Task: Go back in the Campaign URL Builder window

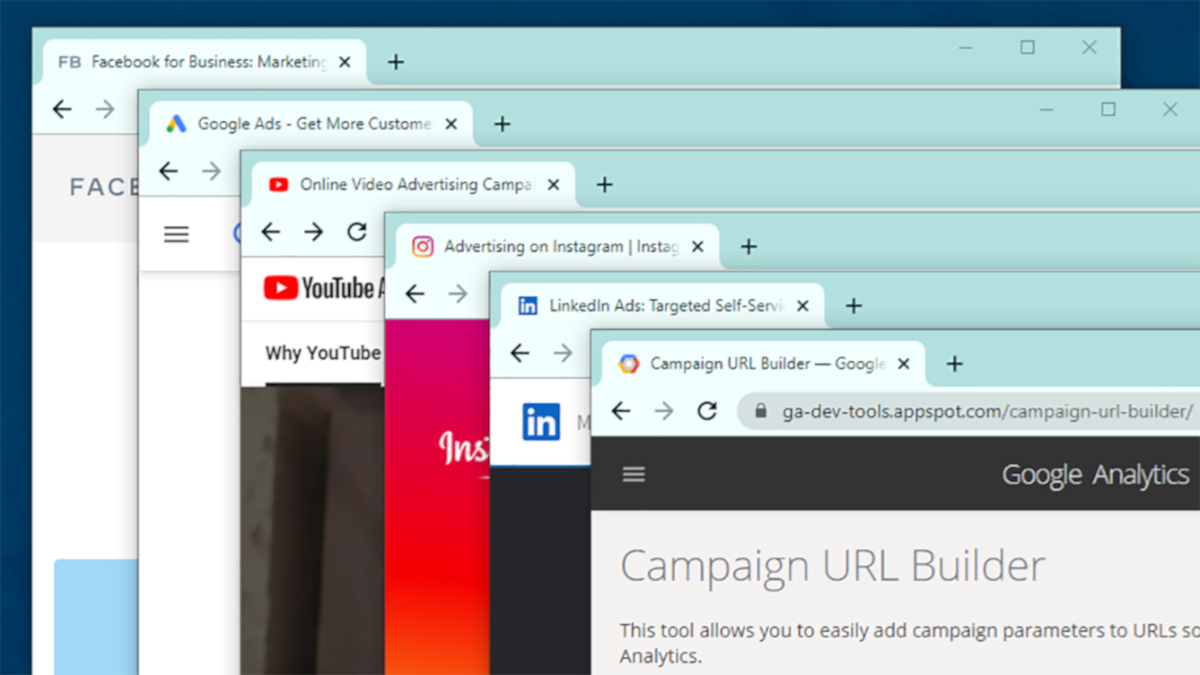Action: pyautogui.click(x=621, y=411)
